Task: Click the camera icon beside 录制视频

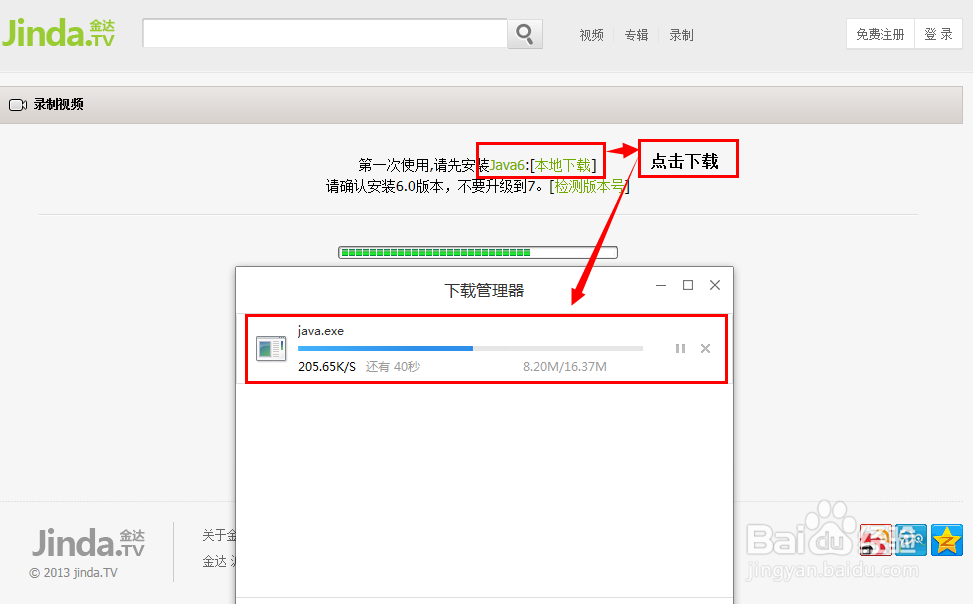Action: pyautogui.click(x=17, y=103)
